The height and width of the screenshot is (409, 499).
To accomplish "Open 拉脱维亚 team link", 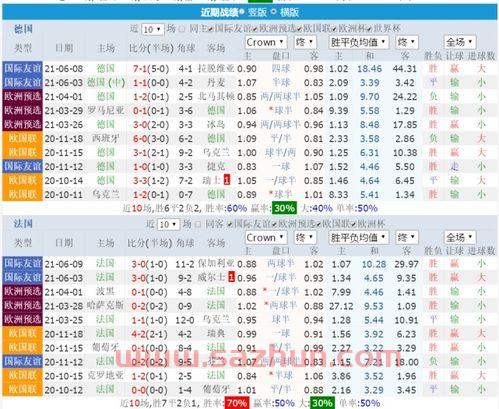I will coord(216,69).
